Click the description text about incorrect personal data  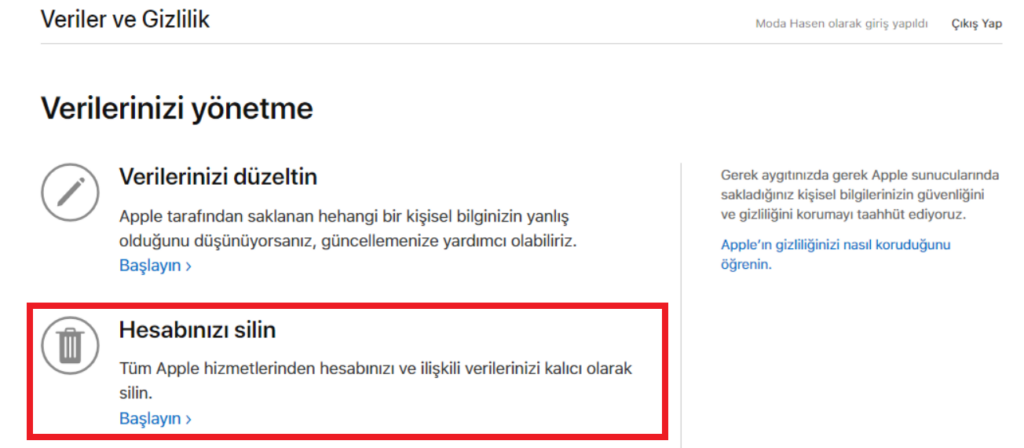[348, 229]
